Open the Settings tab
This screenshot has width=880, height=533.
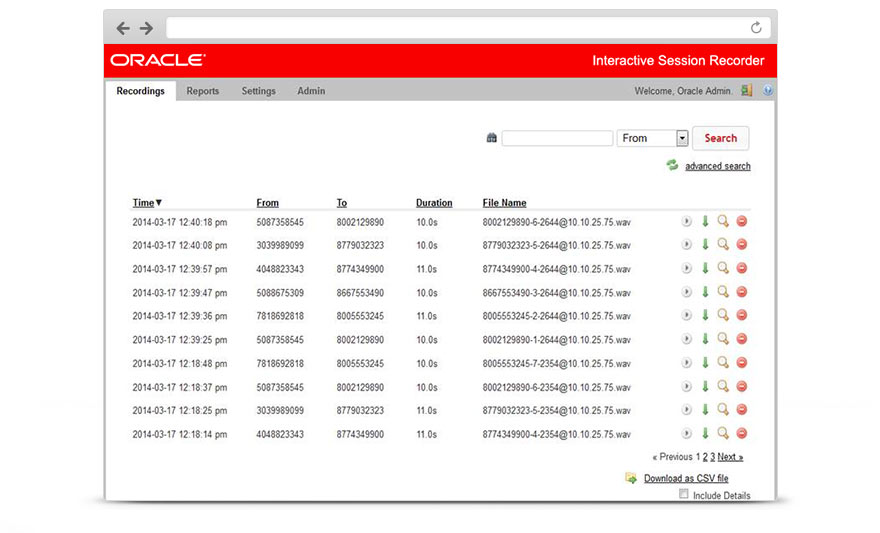pos(259,91)
